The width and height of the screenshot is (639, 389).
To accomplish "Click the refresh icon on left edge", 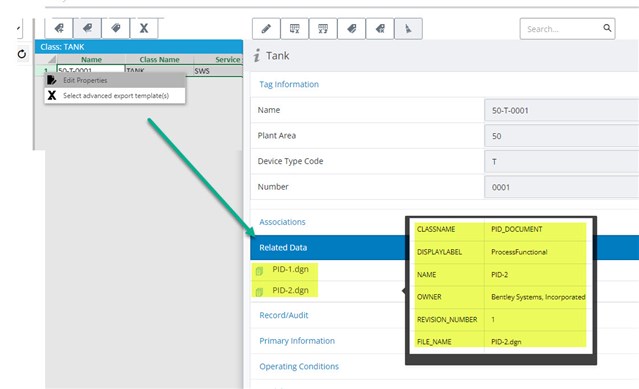I will (x=22, y=54).
